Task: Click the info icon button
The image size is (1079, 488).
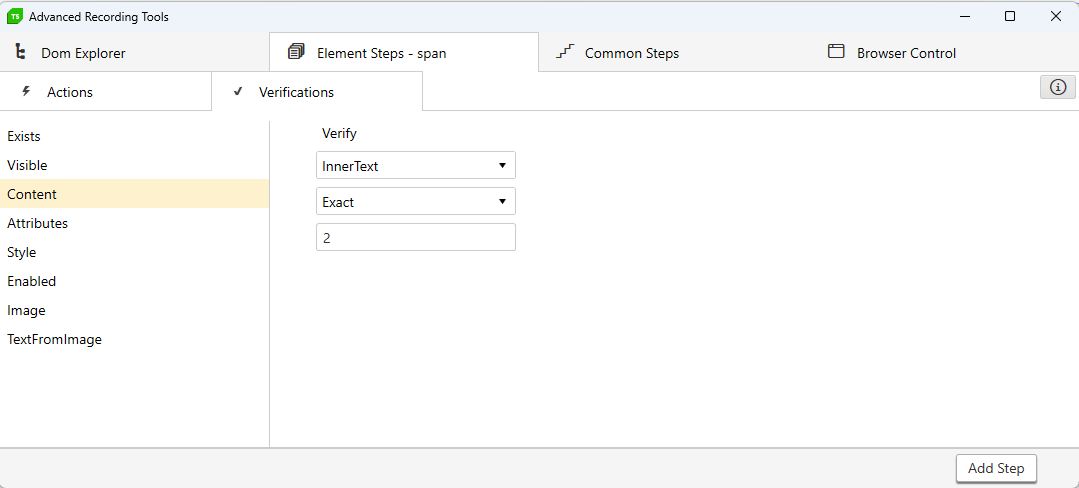Action: point(1058,87)
